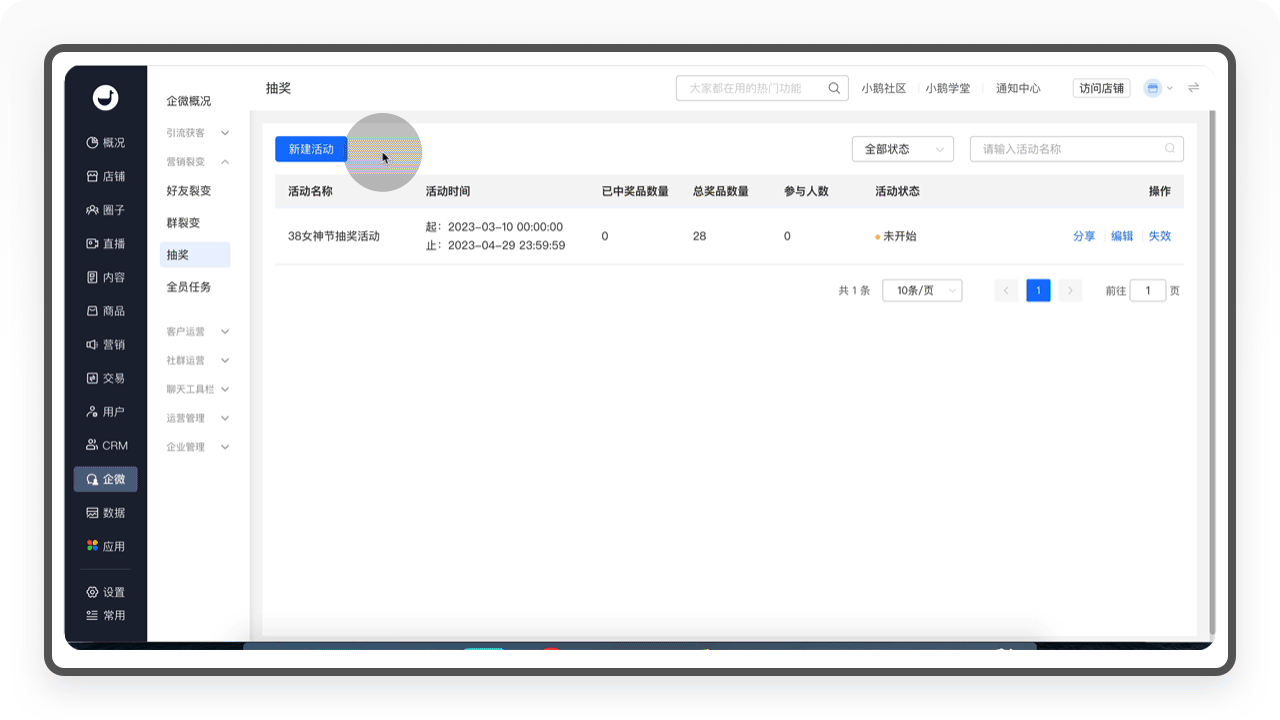Click the 新建活动 button
The width and height of the screenshot is (1280, 720).
(x=311, y=149)
